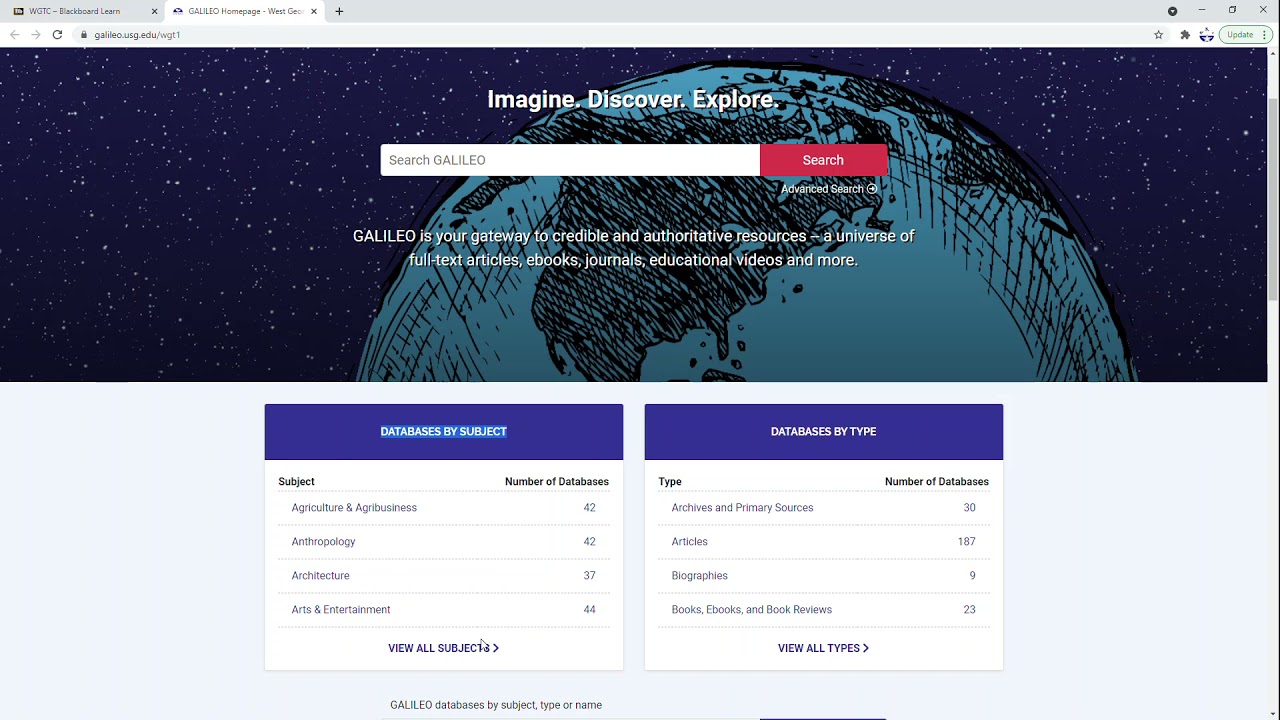Open Agriculture & Agribusiness subject
Viewport: 1280px width, 720px height.
click(354, 508)
